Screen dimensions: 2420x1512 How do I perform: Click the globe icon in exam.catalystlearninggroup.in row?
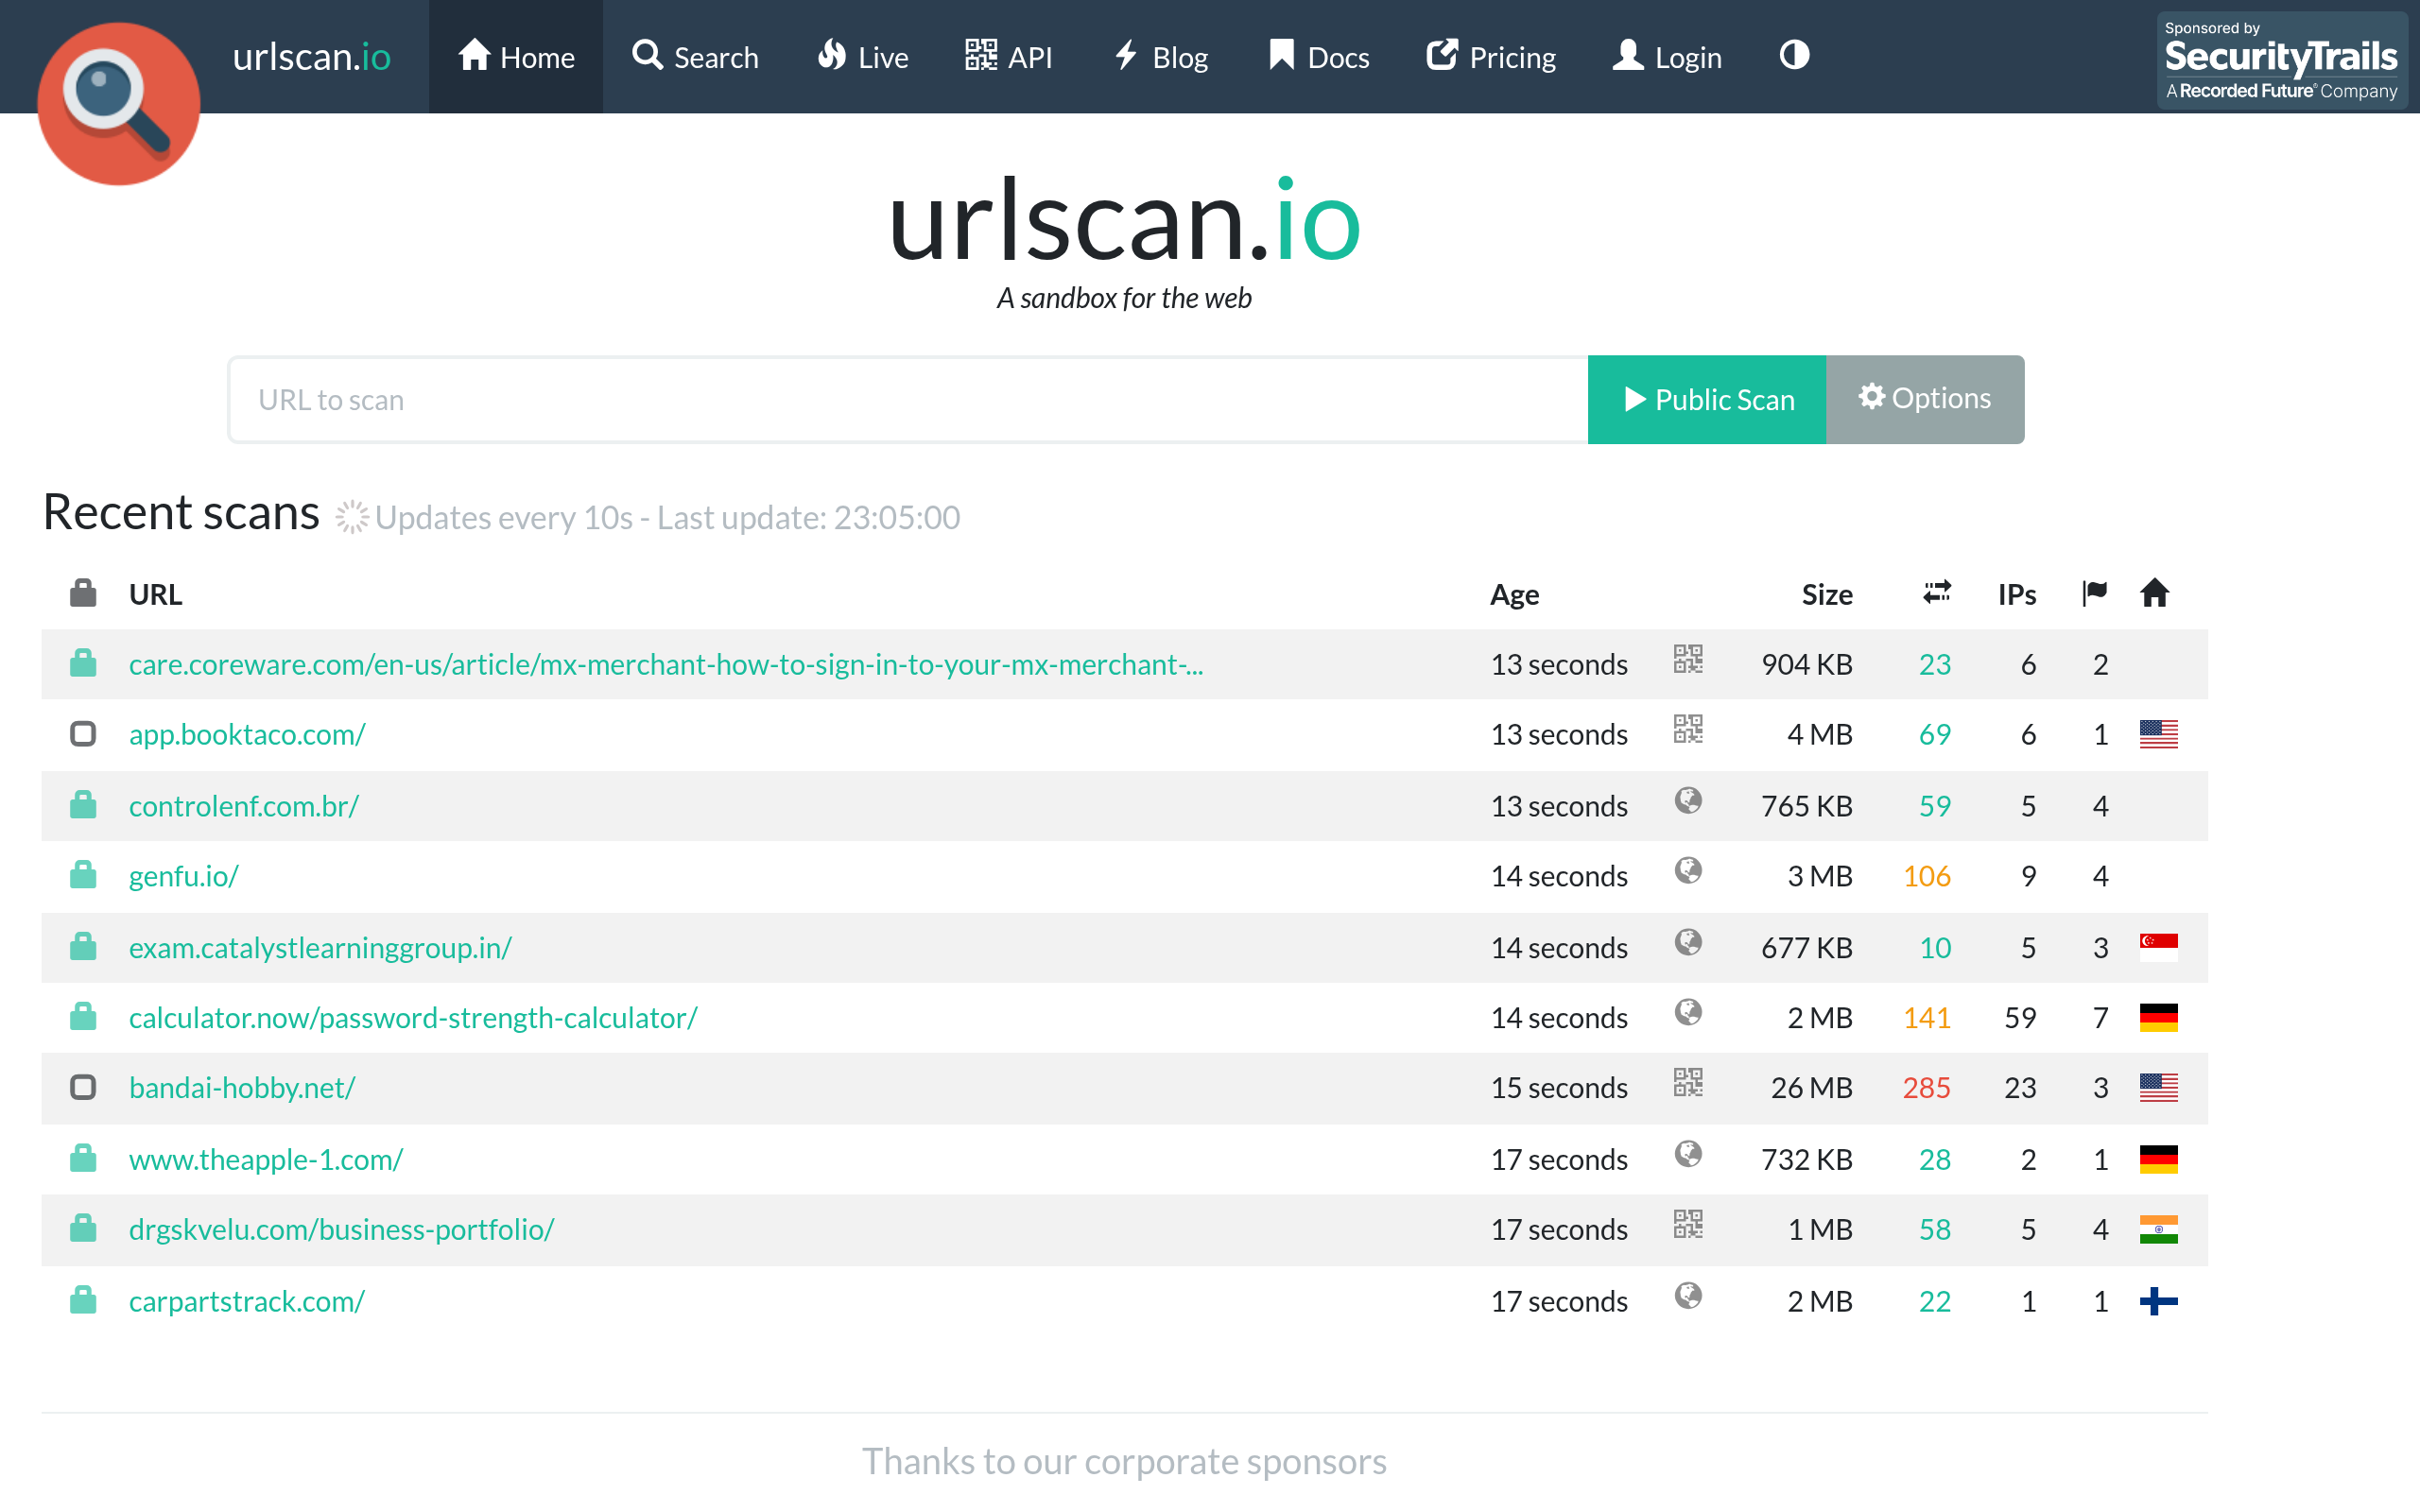pyautogui.click(x=1688, y=942)
